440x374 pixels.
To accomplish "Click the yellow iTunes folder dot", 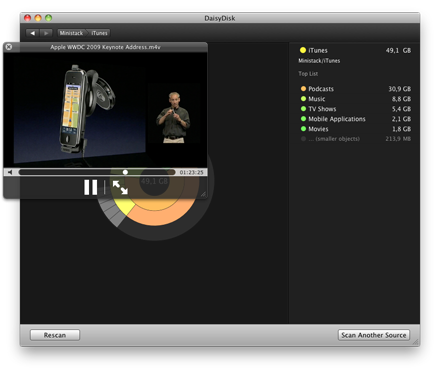I will 303,50.
